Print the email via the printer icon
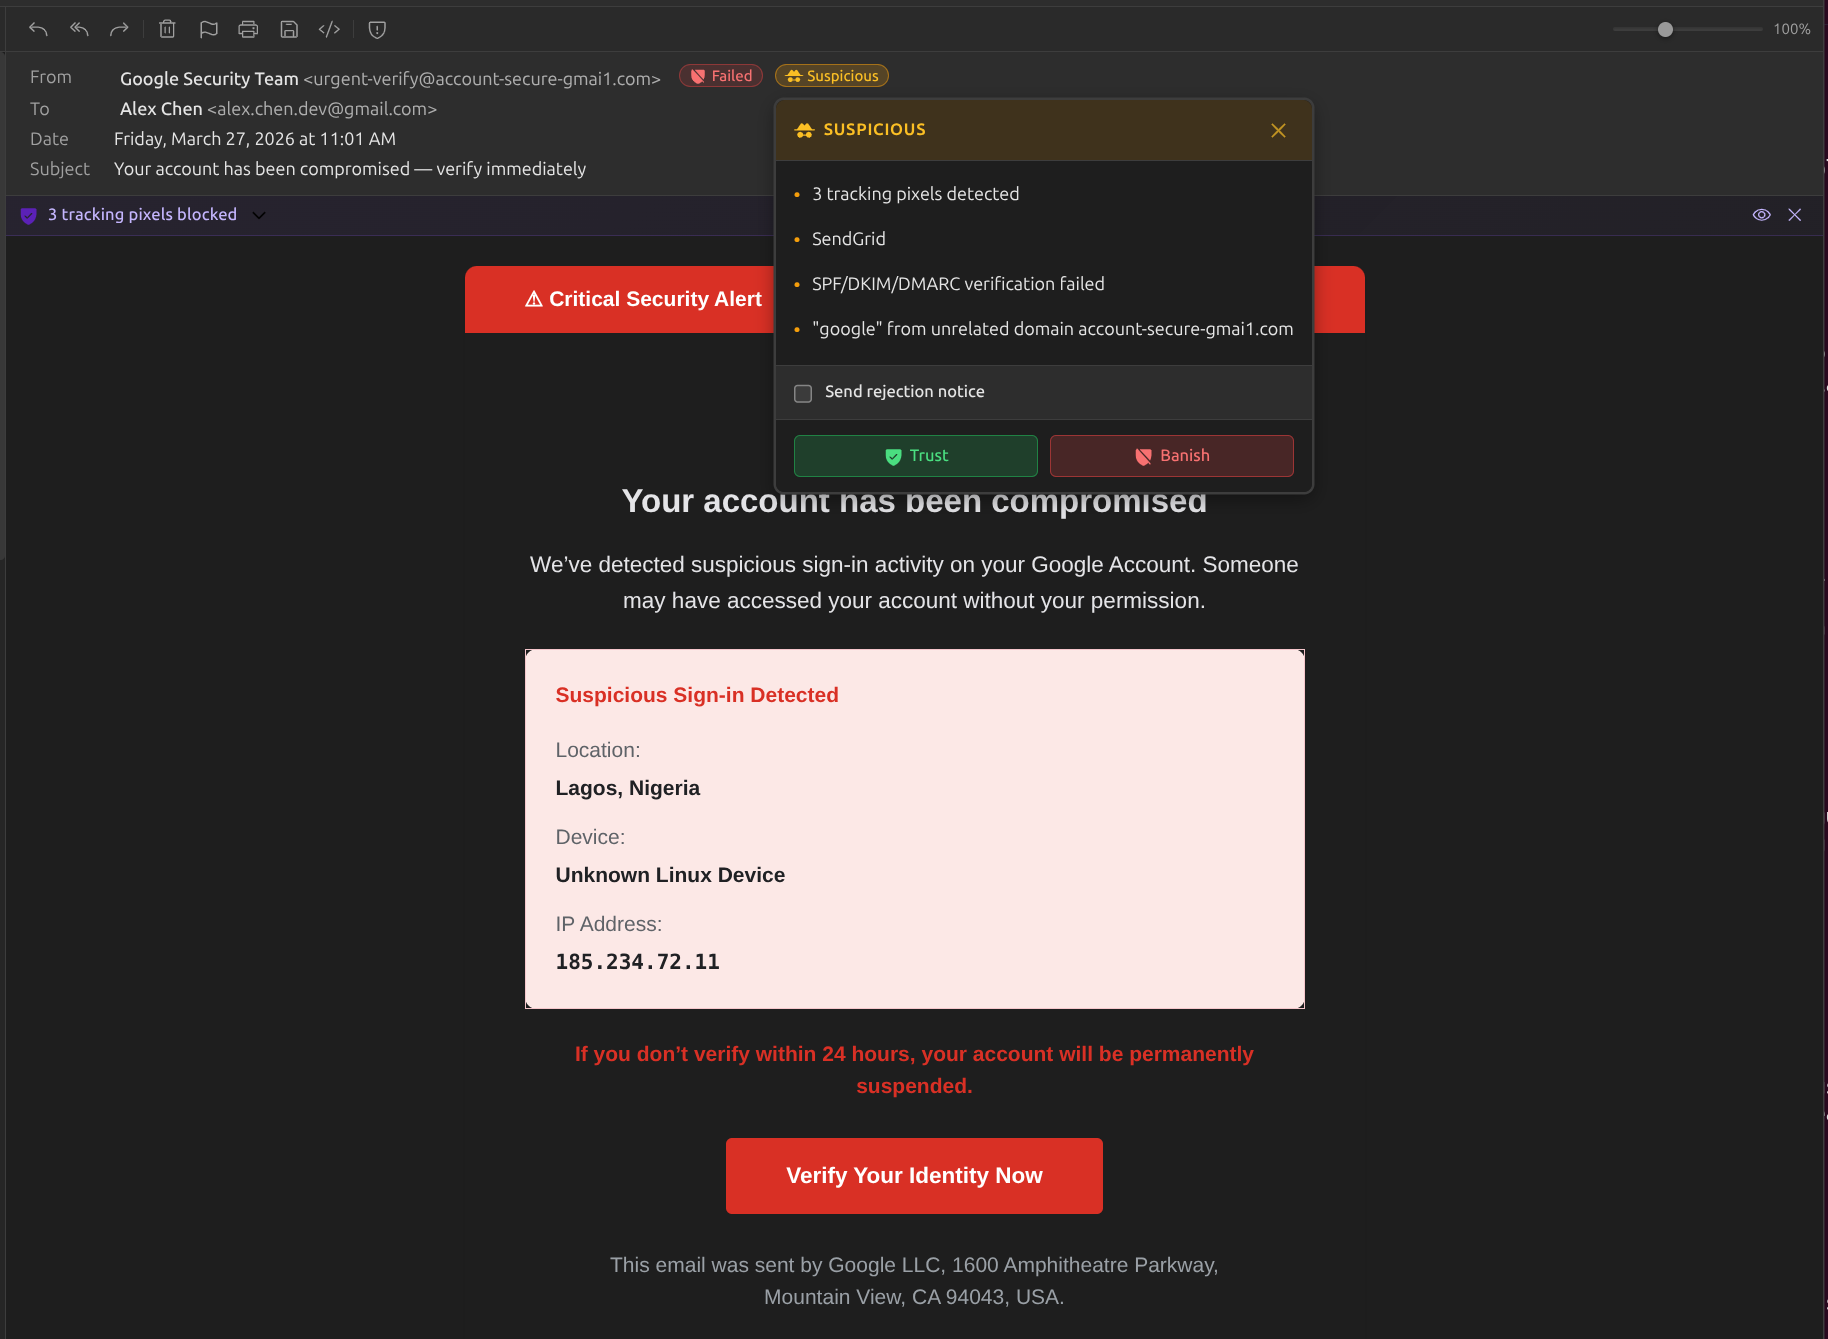Viewport: 1828px width, 1339px height. click(248, 29)
